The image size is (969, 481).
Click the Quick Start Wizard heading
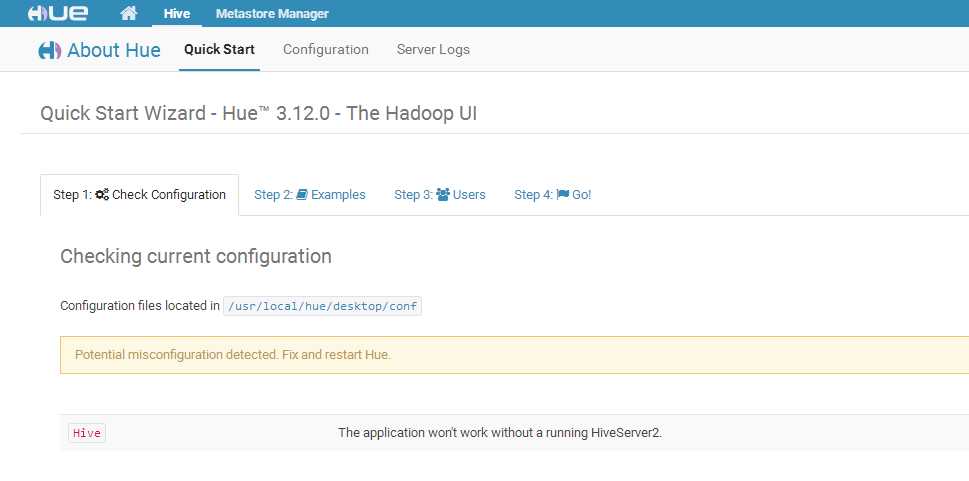click(258, 114)
